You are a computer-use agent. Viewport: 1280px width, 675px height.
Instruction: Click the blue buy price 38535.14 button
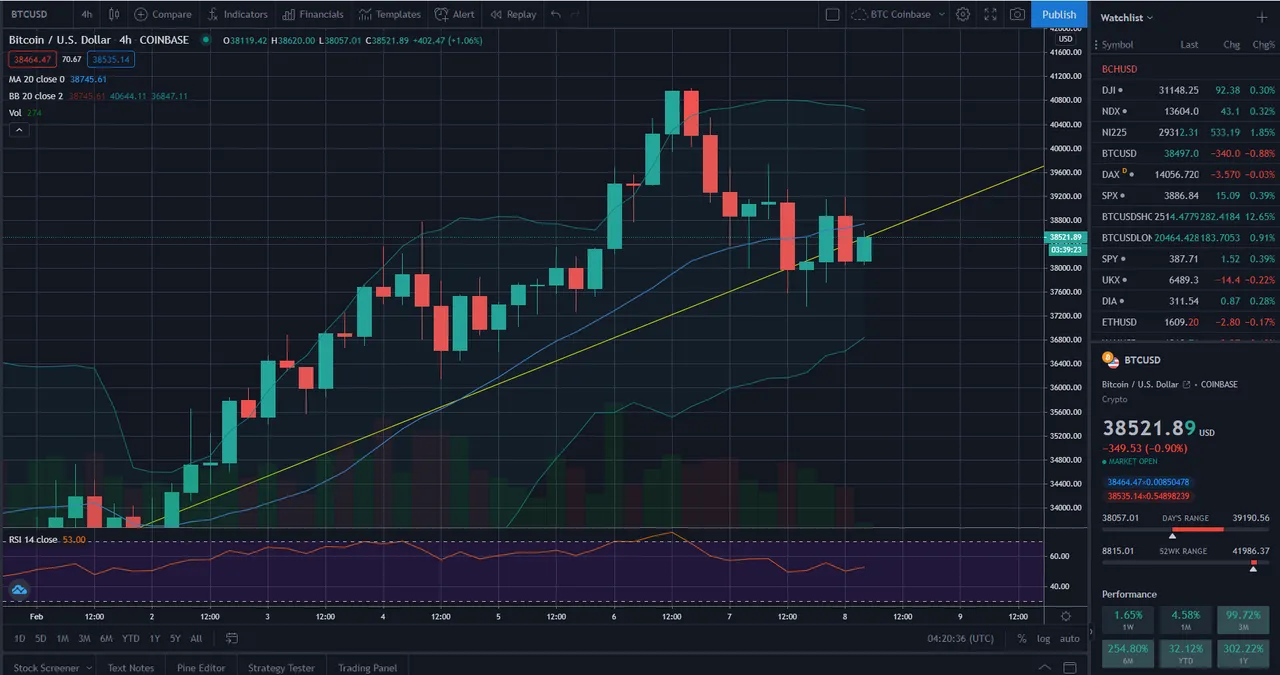111,59
